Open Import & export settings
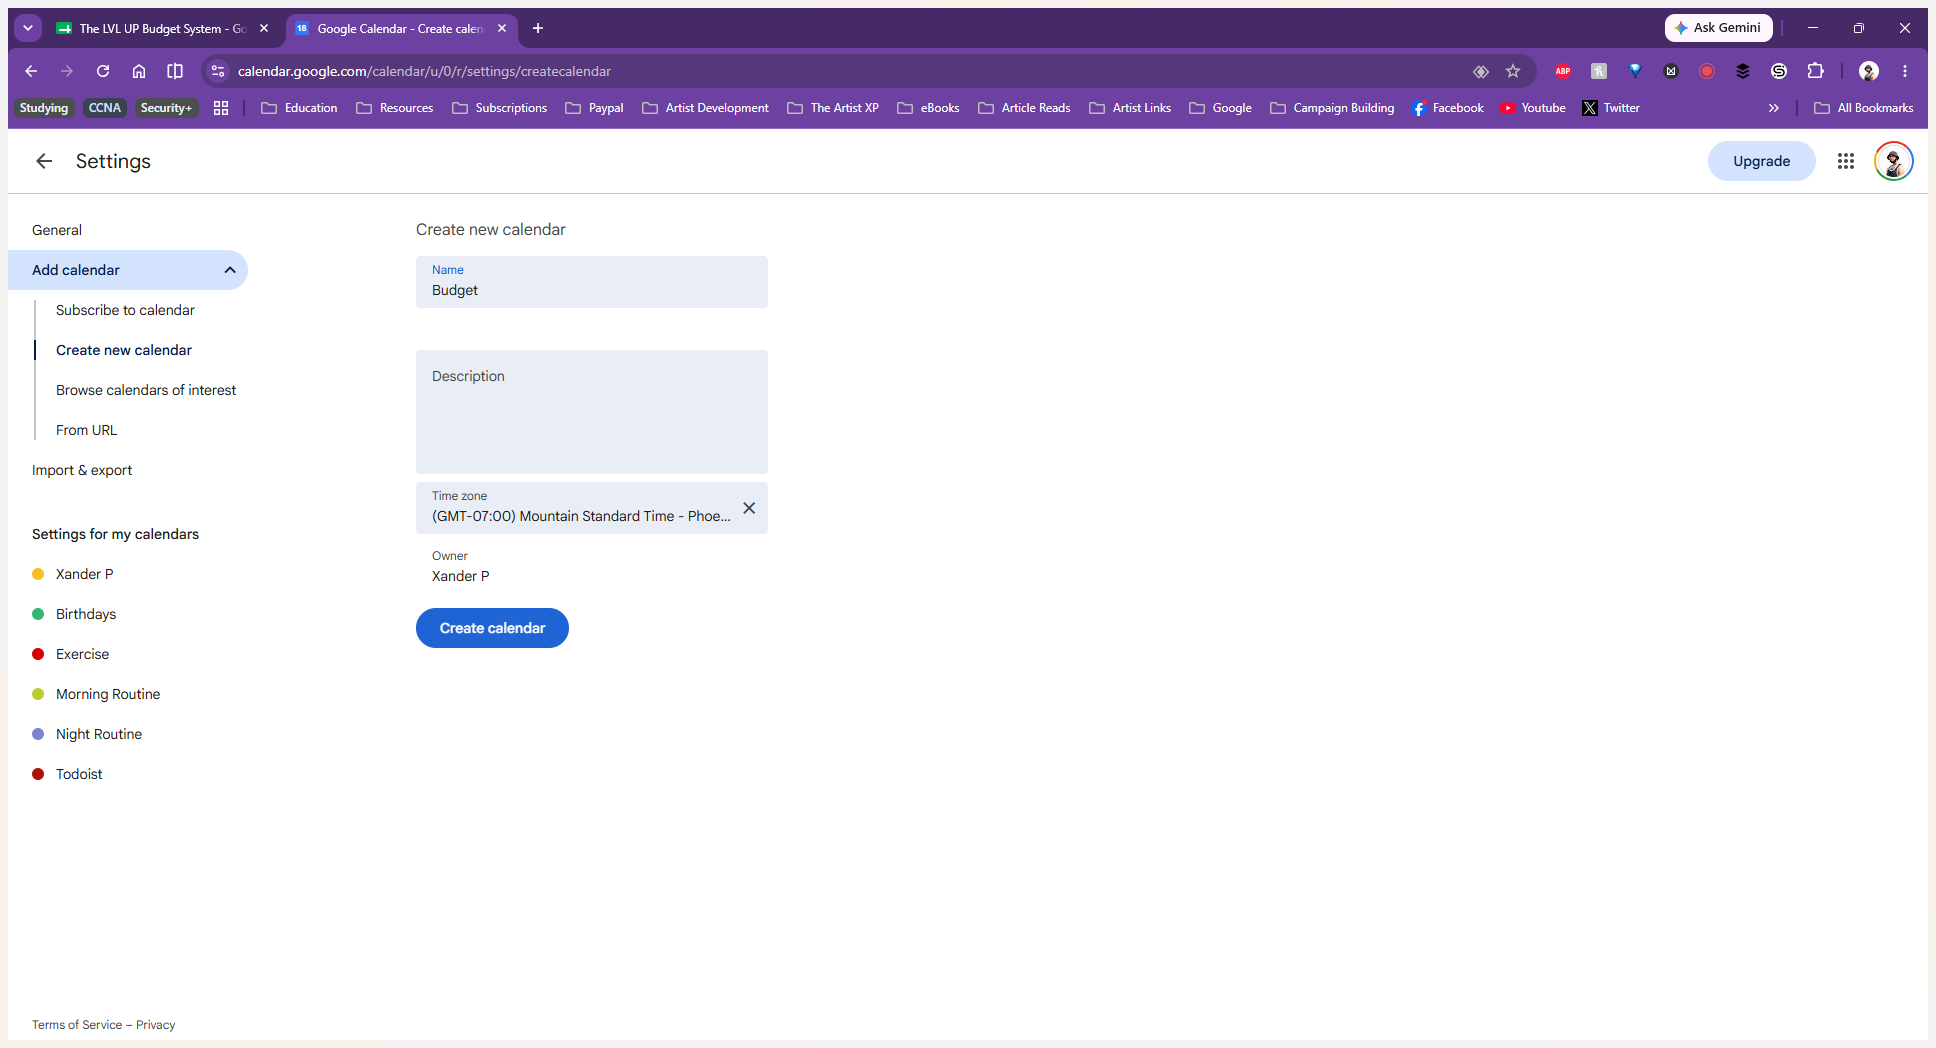The image size is (1936, 1048). 82,470
